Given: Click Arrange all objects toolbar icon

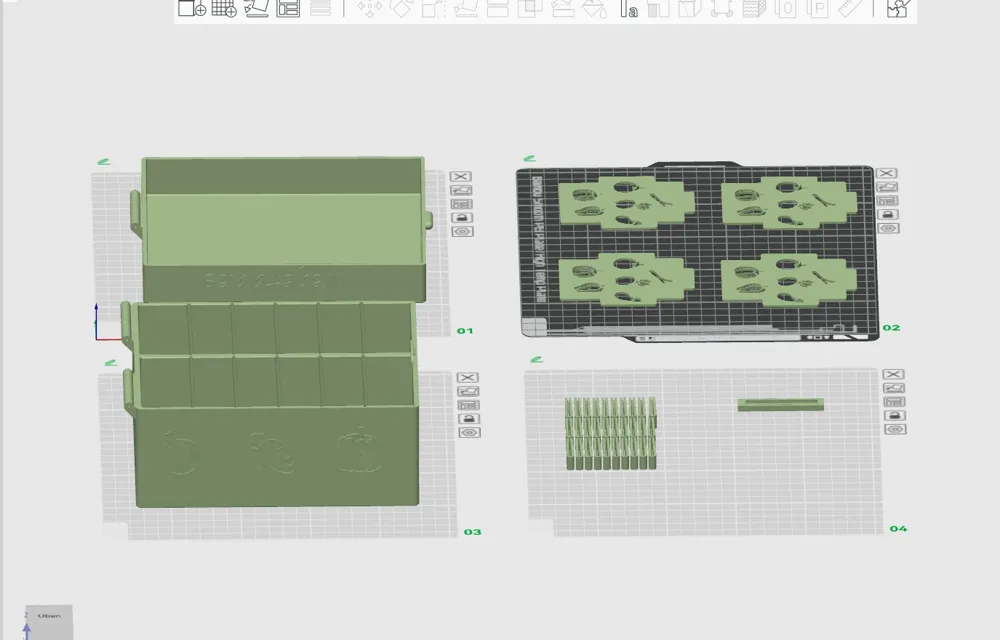Looking at the screenshot, I should [x=288, y=8].
